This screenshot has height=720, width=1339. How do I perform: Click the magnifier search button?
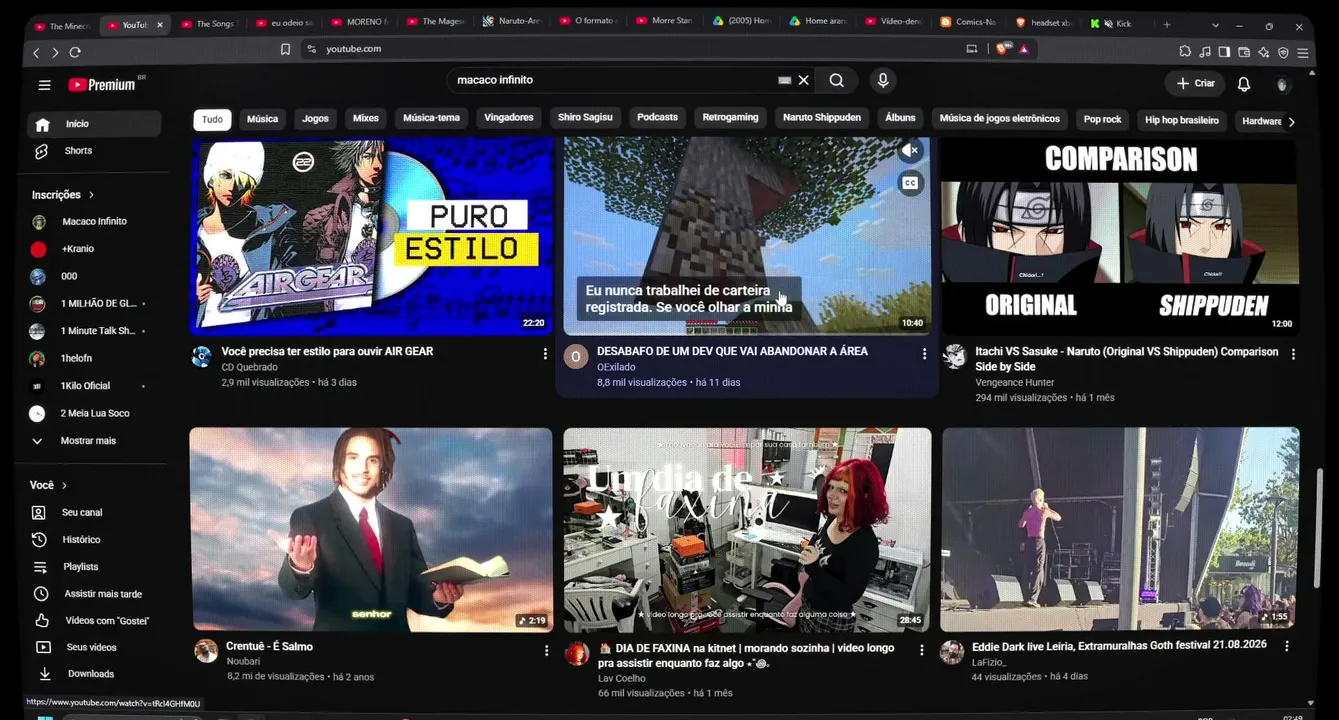click(x=837, y=80)
